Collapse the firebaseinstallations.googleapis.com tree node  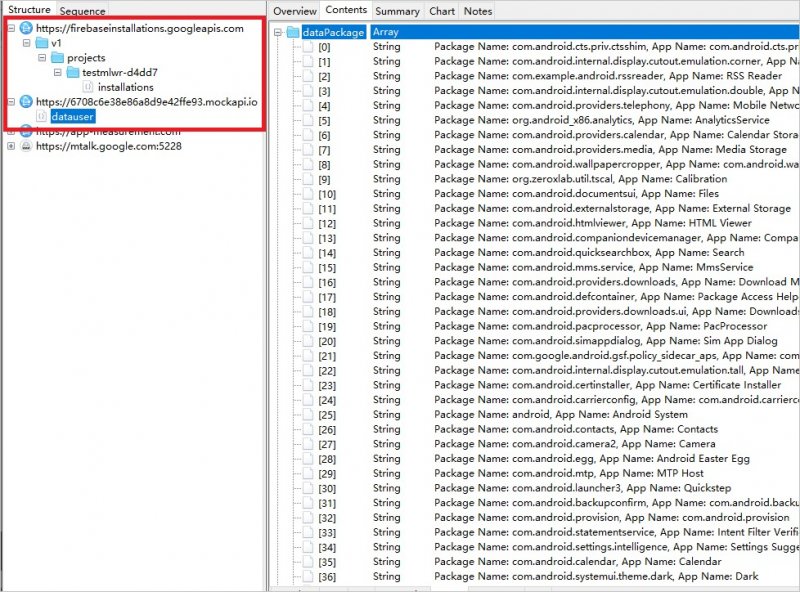(x=10, y=28)
